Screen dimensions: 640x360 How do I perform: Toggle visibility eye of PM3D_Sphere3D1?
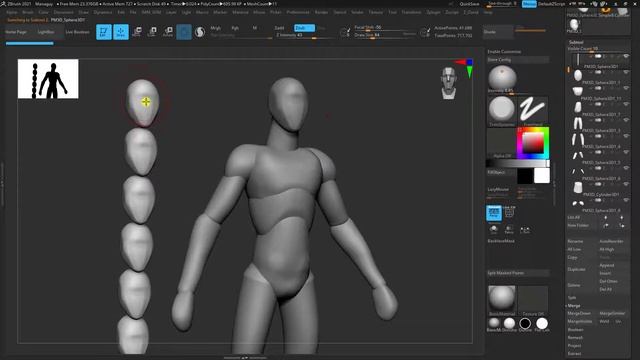click(626, 56)
